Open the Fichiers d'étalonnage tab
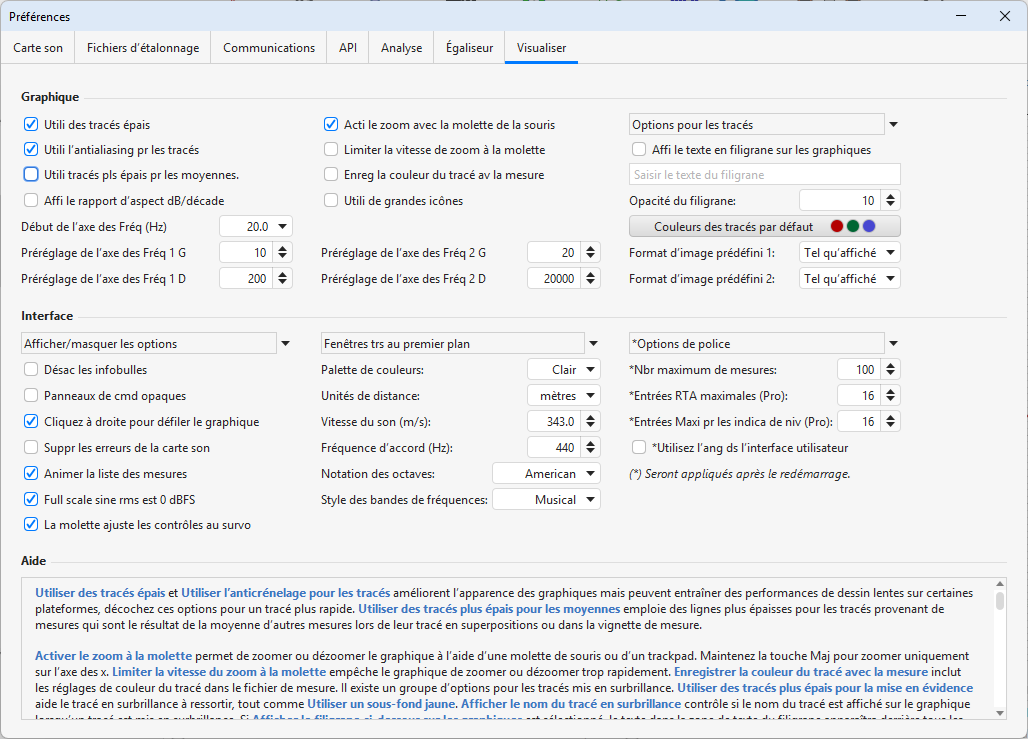The height and width of the screenshot is (739, 1028). click(143, 48)
